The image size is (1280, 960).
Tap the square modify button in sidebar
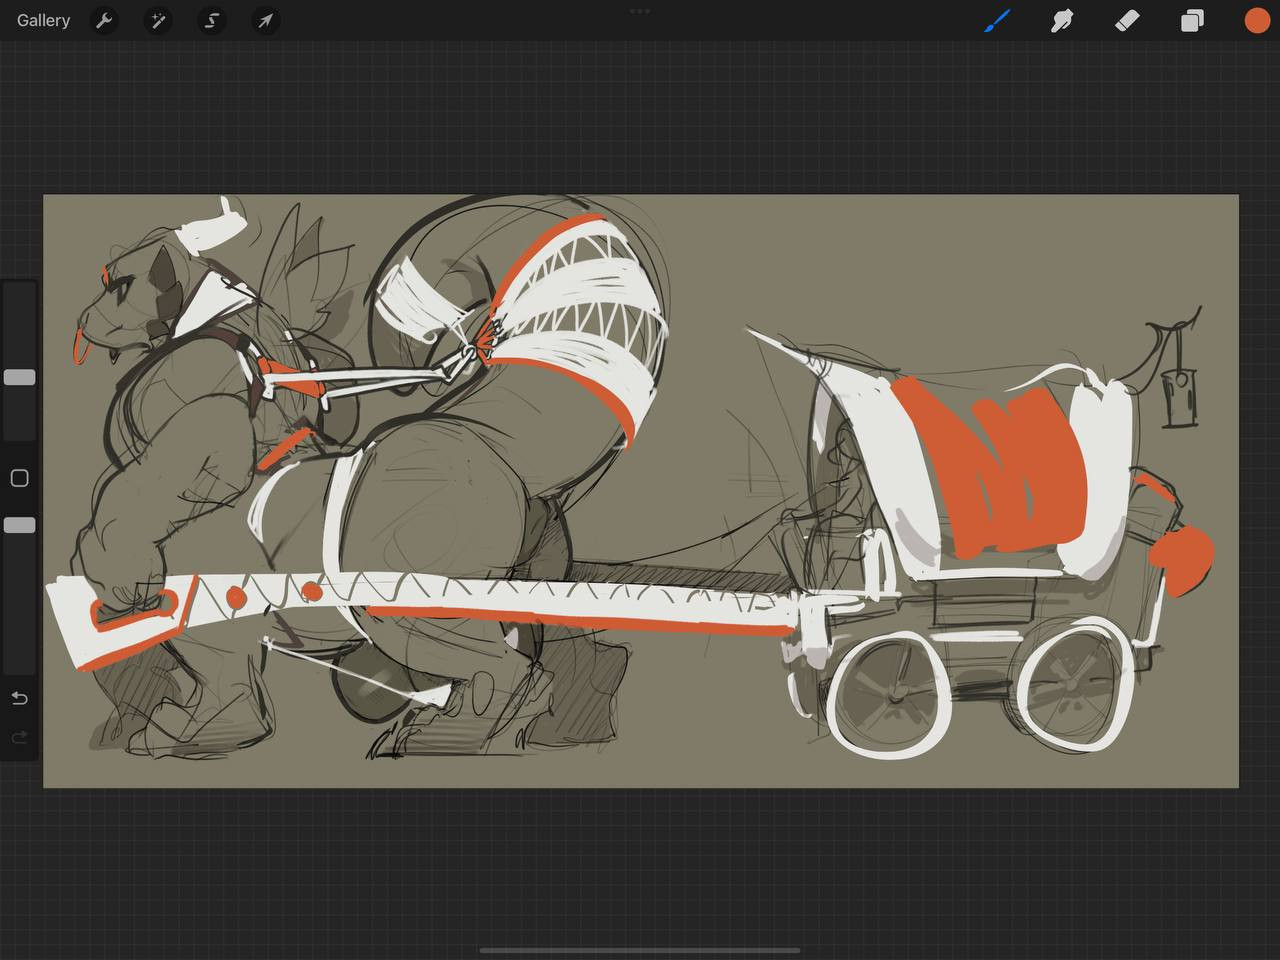[19, 478]
